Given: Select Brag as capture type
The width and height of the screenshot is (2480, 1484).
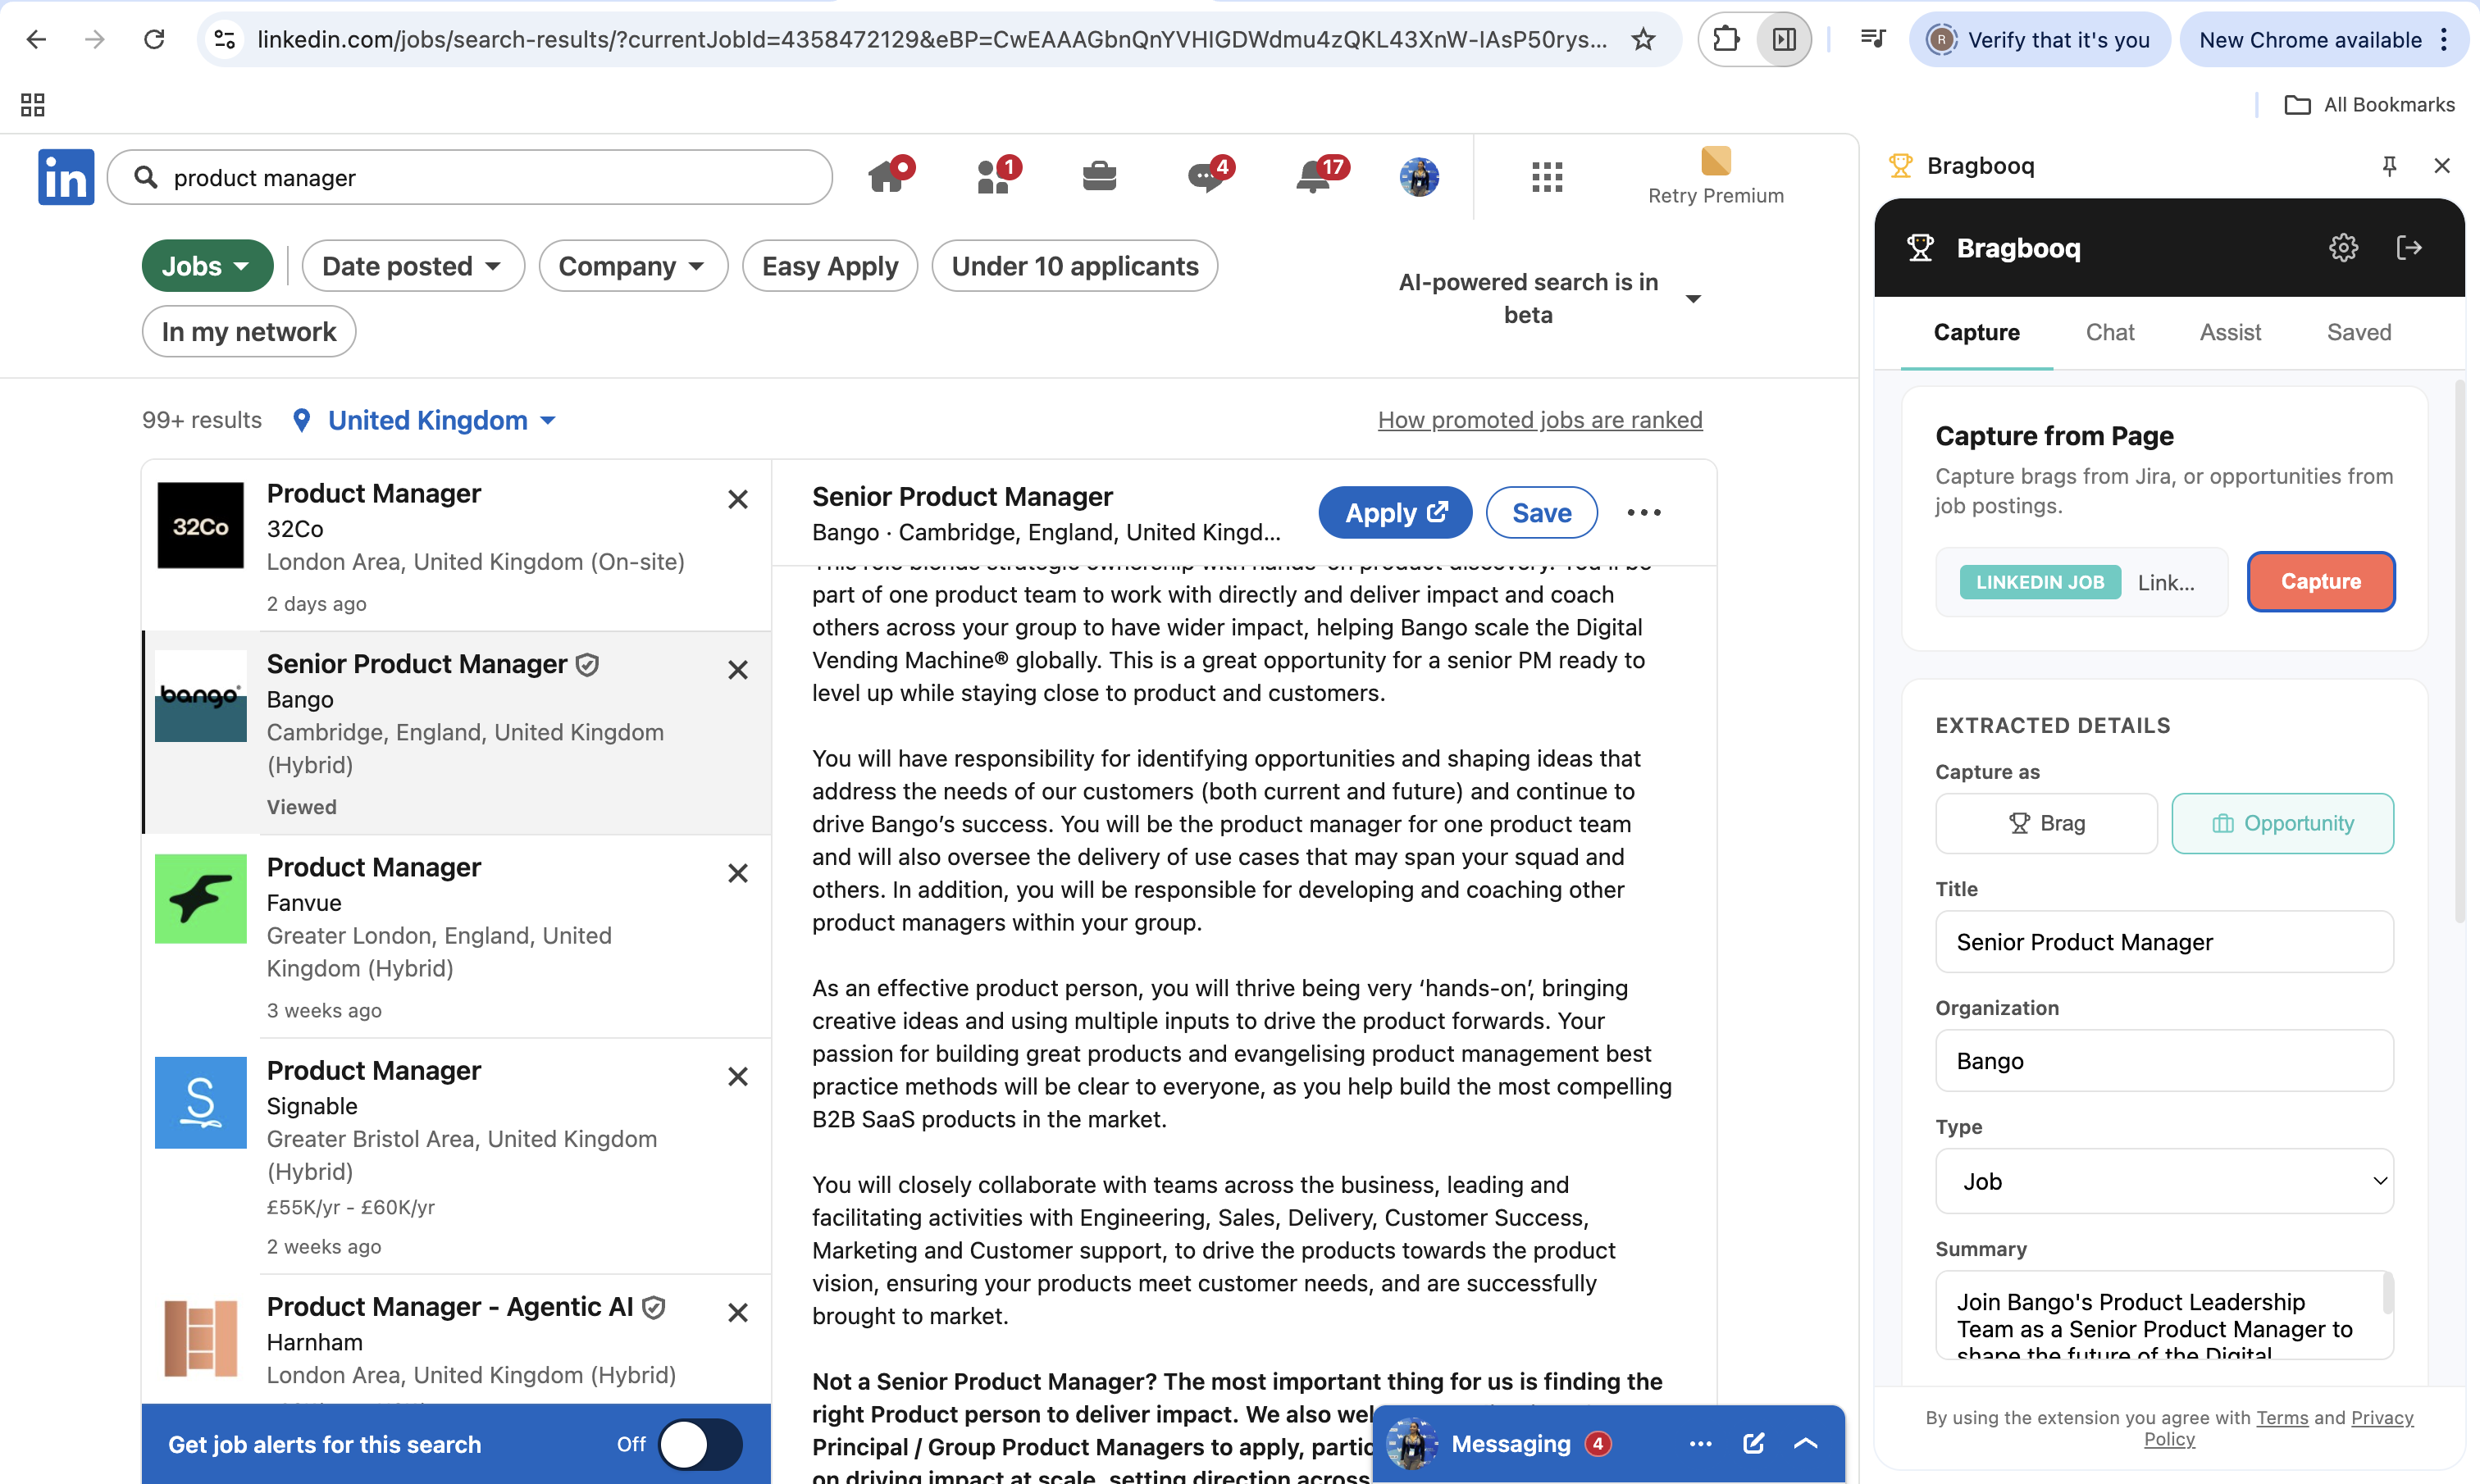Looking at the screenshot, I should pyautogui.click(x=2046, y=823).
